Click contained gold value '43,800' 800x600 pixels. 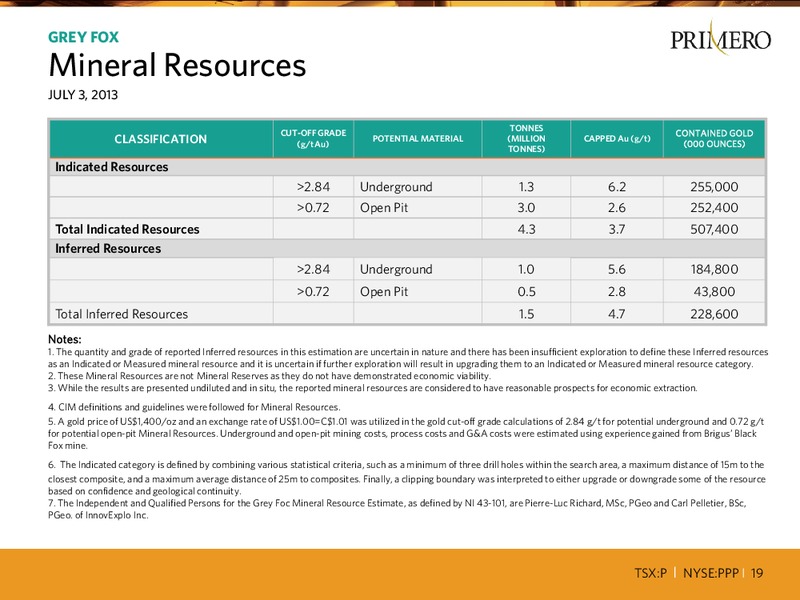pos(714,291)
